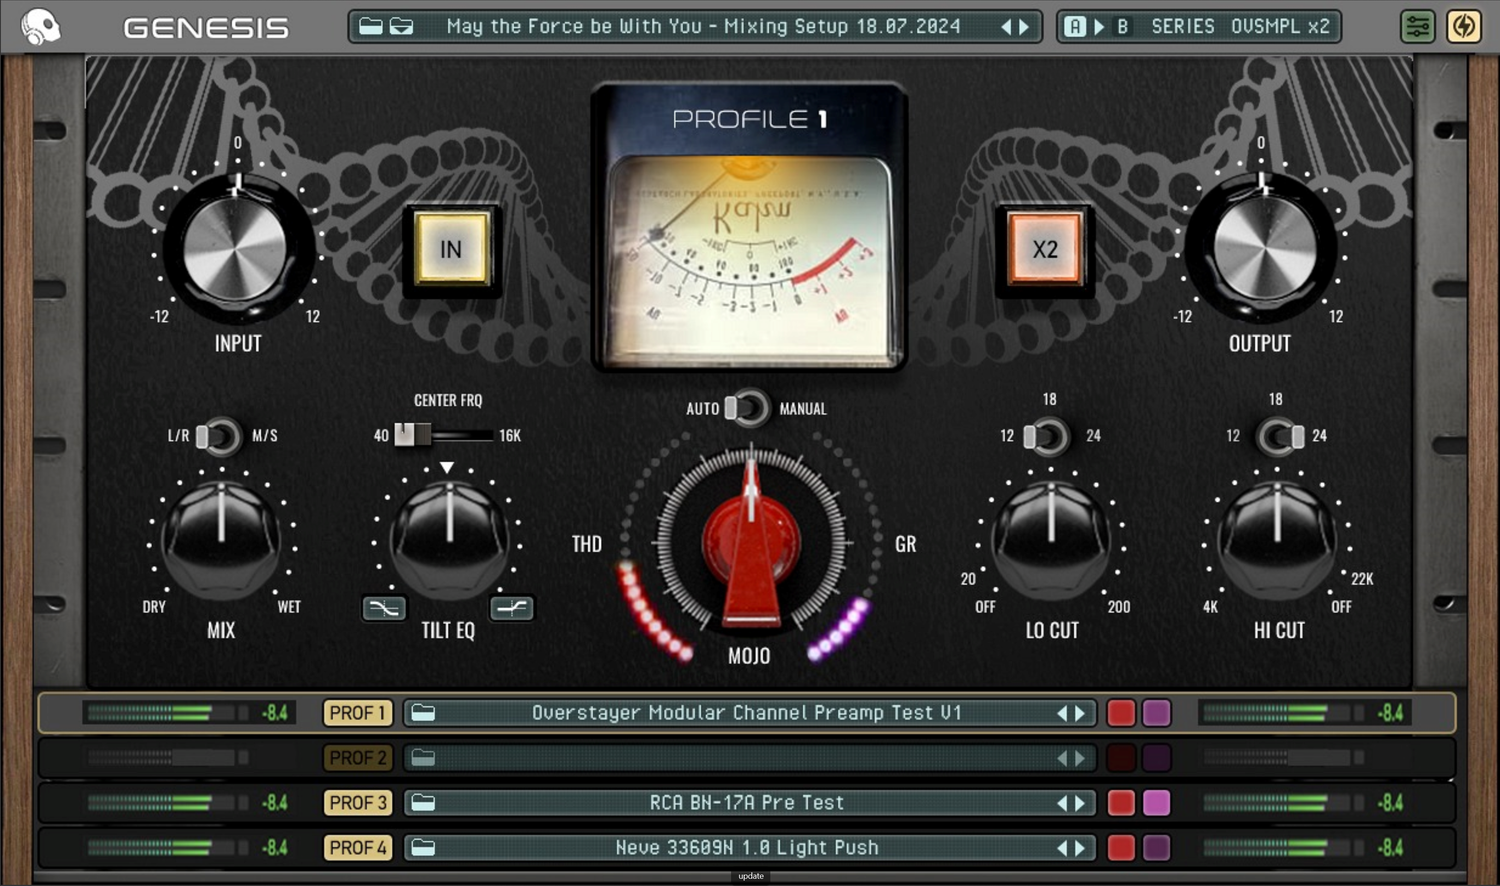This screenshot has height=886, width=1500.
Task: Click the next arrow on the Overstayer profile row
Action: (1081, 712)
